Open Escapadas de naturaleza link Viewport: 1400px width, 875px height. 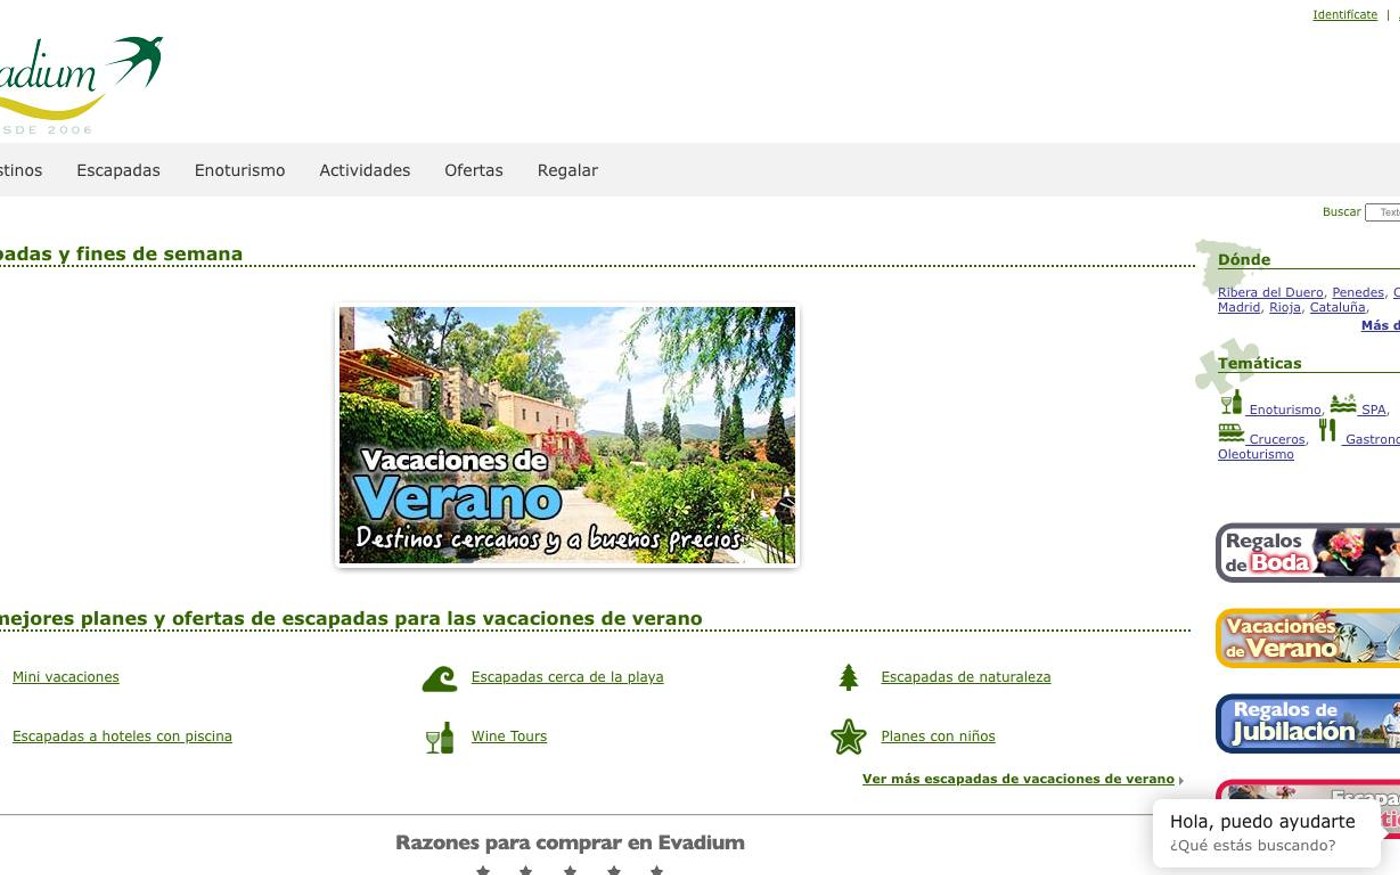point(966,677)
